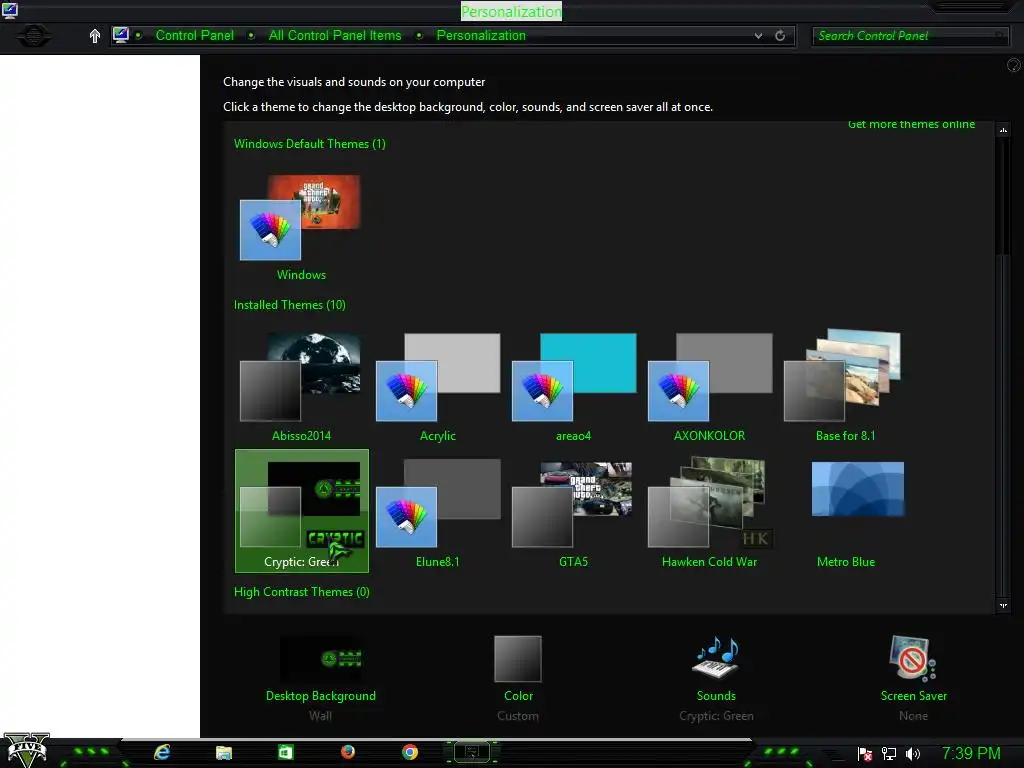Open the volume speaker tray icon

[913, 754]
